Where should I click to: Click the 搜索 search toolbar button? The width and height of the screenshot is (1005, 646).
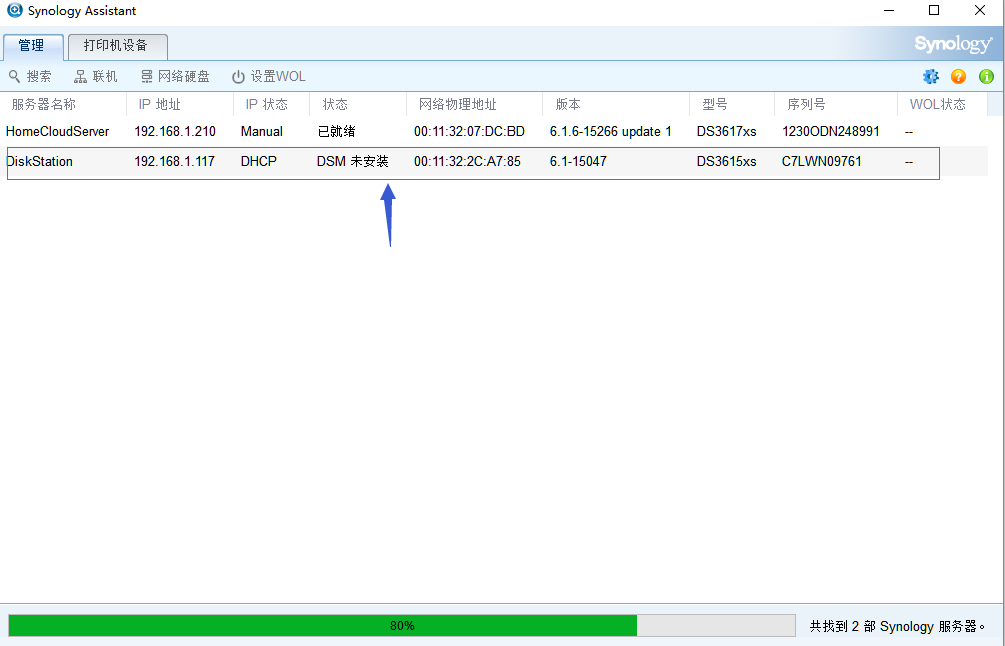[30, 77]
